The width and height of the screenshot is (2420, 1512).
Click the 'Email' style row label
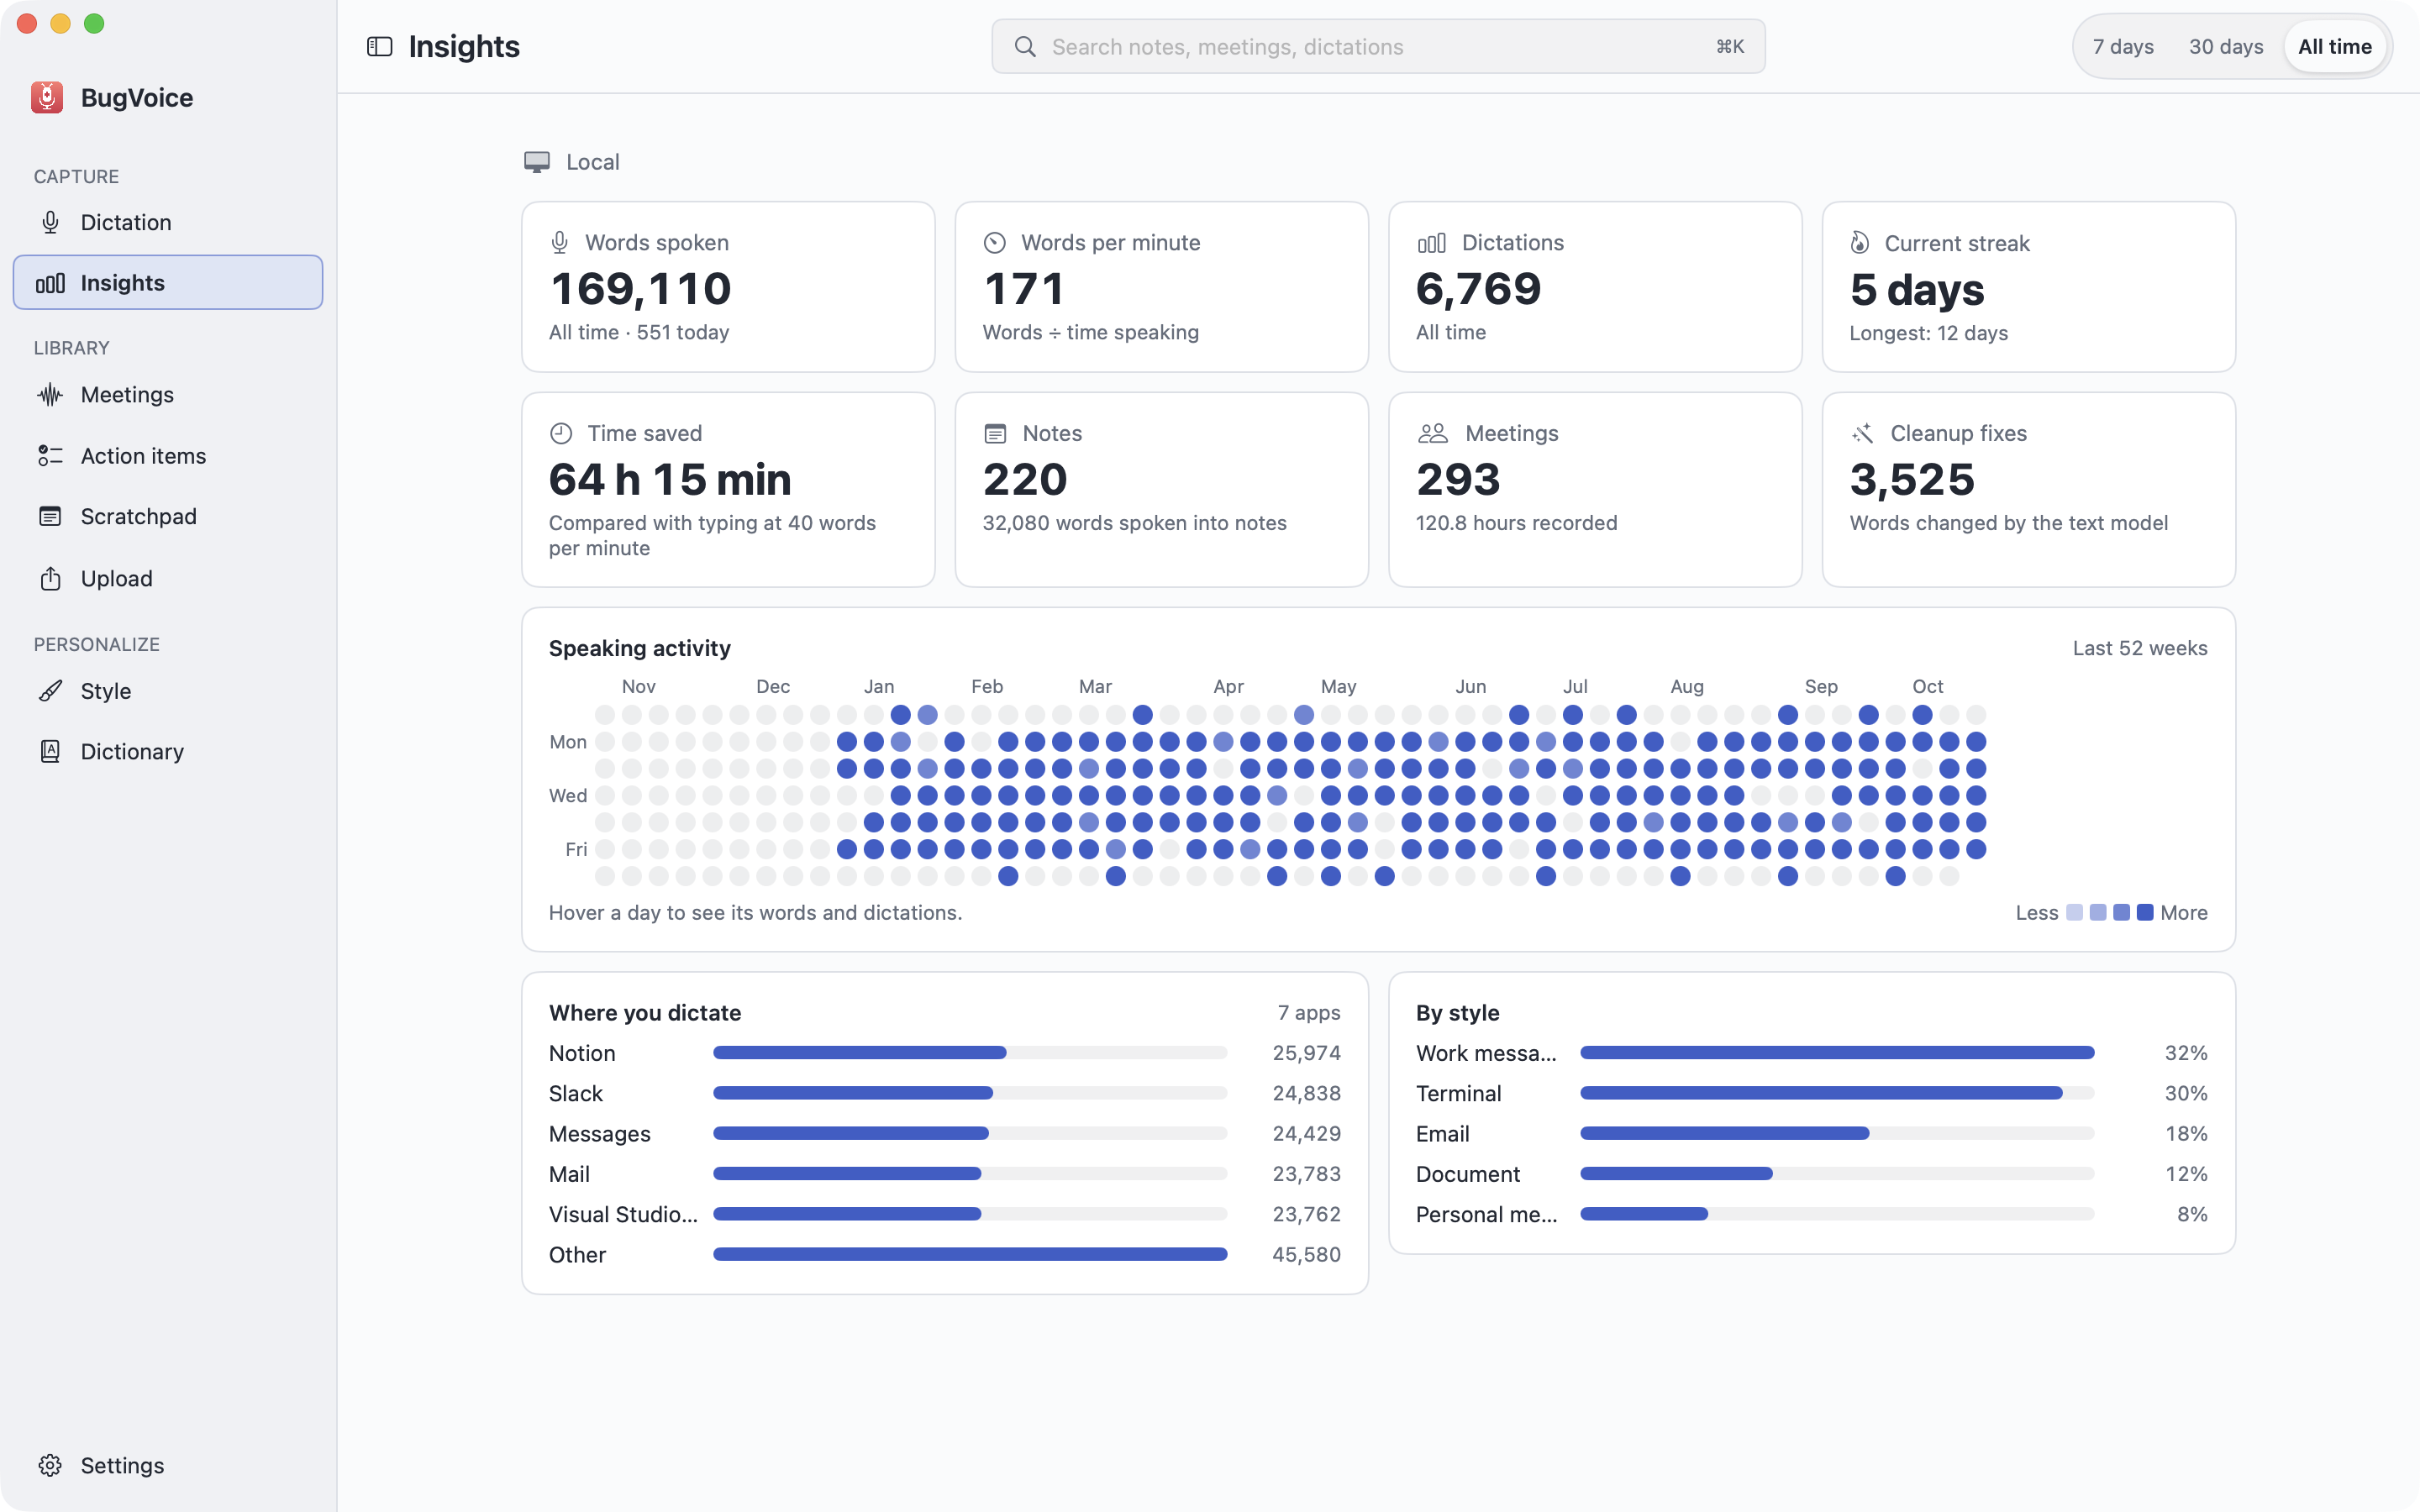coord(1443,1134)
